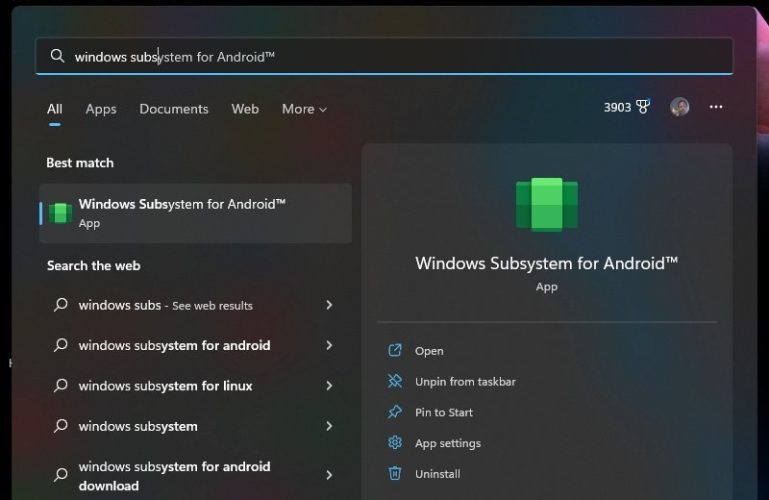Select Windows Subsystem for Android best match

[x=196, y=213]
